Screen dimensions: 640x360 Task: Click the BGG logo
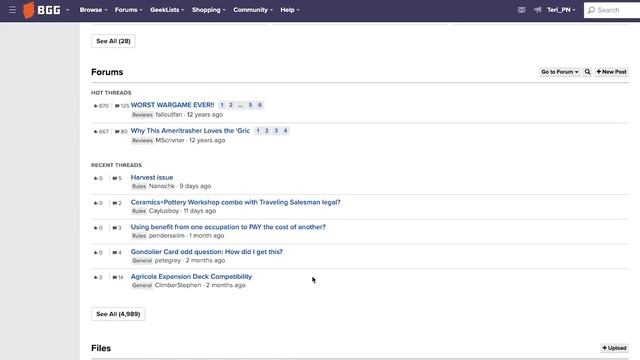42,10
